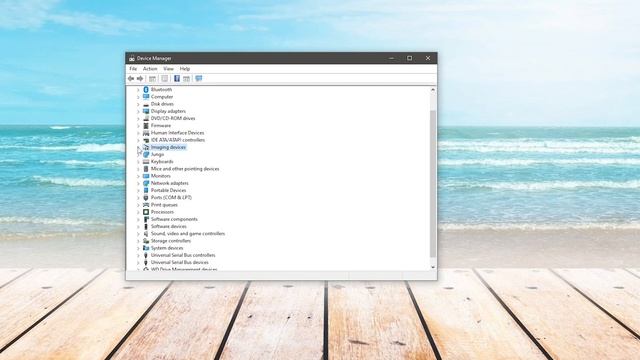Click the Bluetooth category icon
Viewport: 640px width, 360px height.
pos(146,89)
